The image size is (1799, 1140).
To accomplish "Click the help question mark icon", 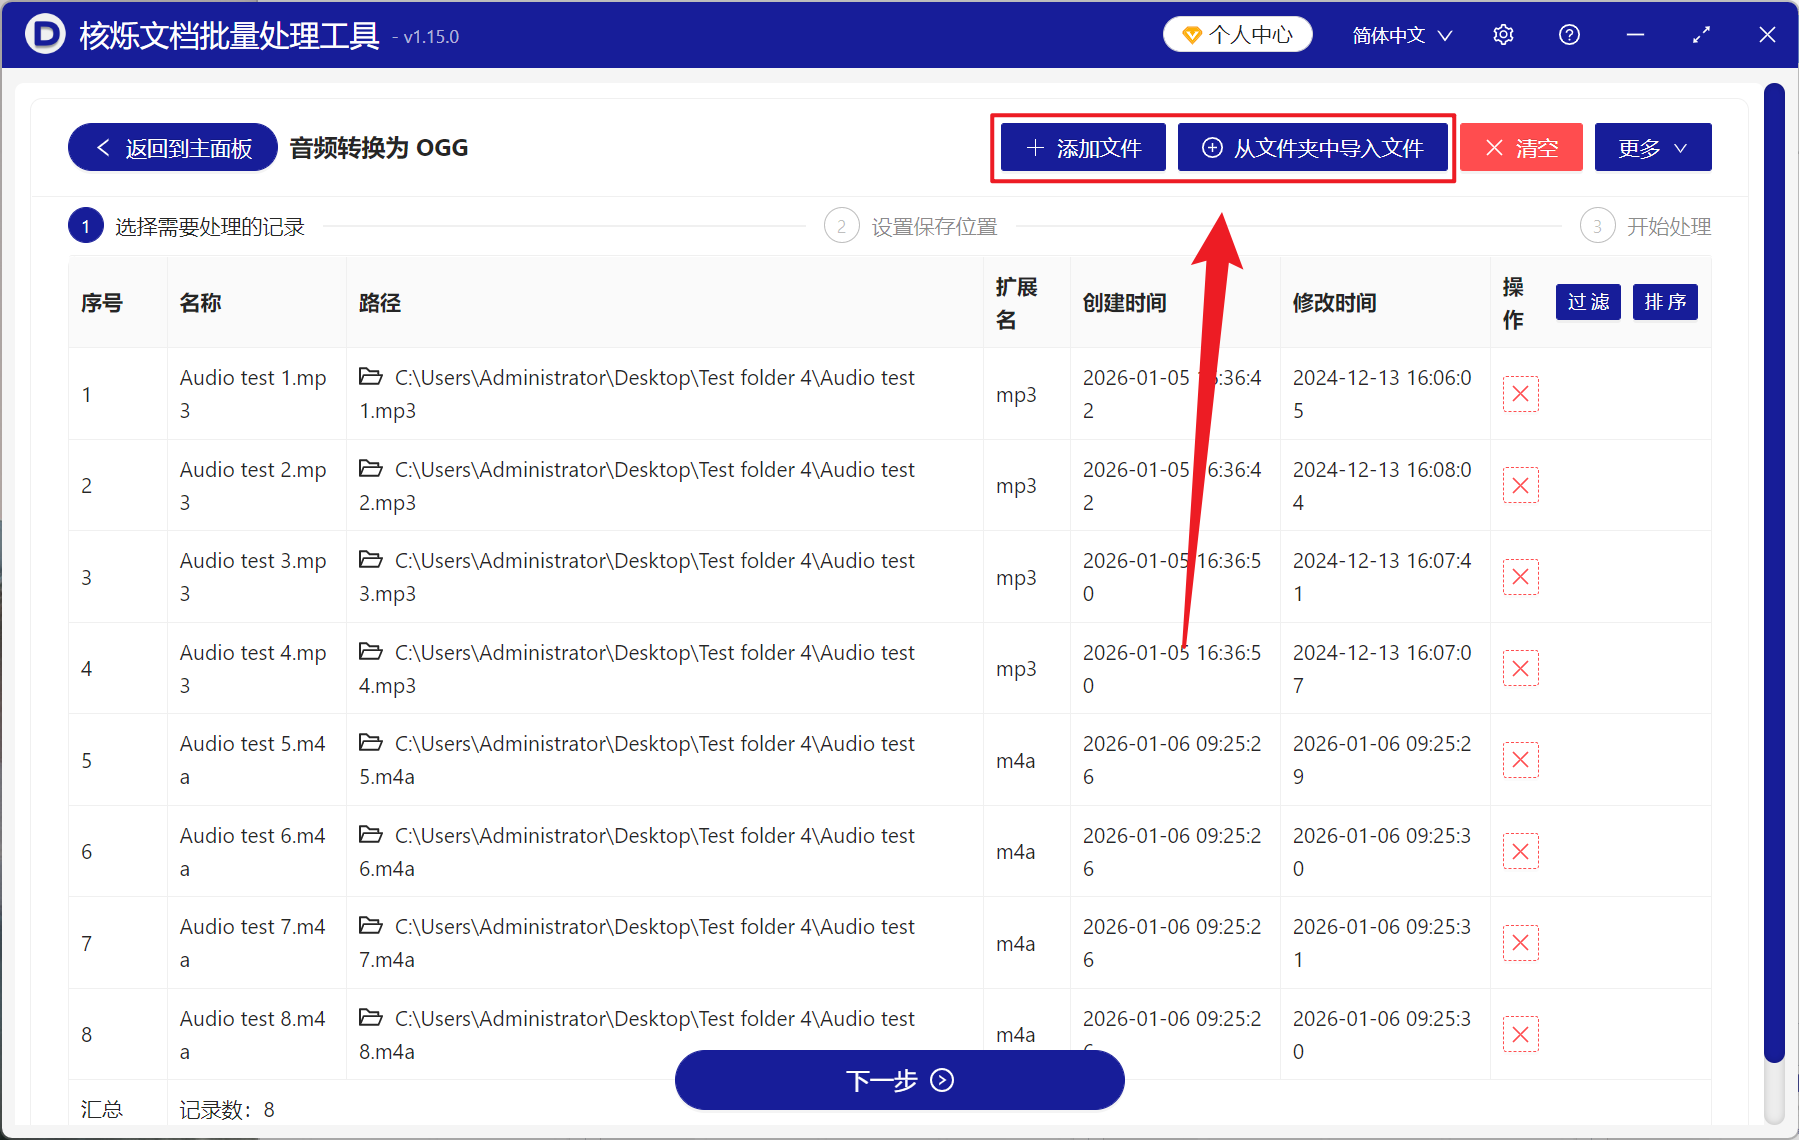I will point(1569,34).
